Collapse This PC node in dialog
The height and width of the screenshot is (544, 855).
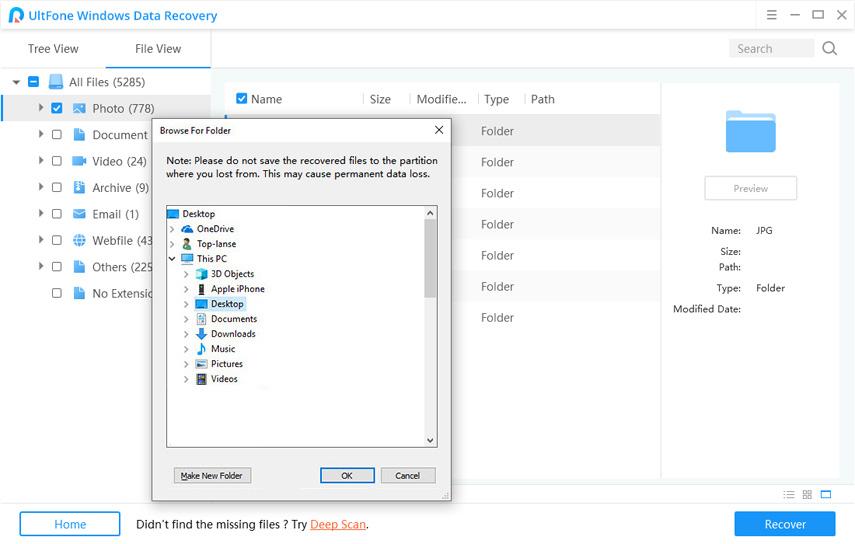pos(172,259)
